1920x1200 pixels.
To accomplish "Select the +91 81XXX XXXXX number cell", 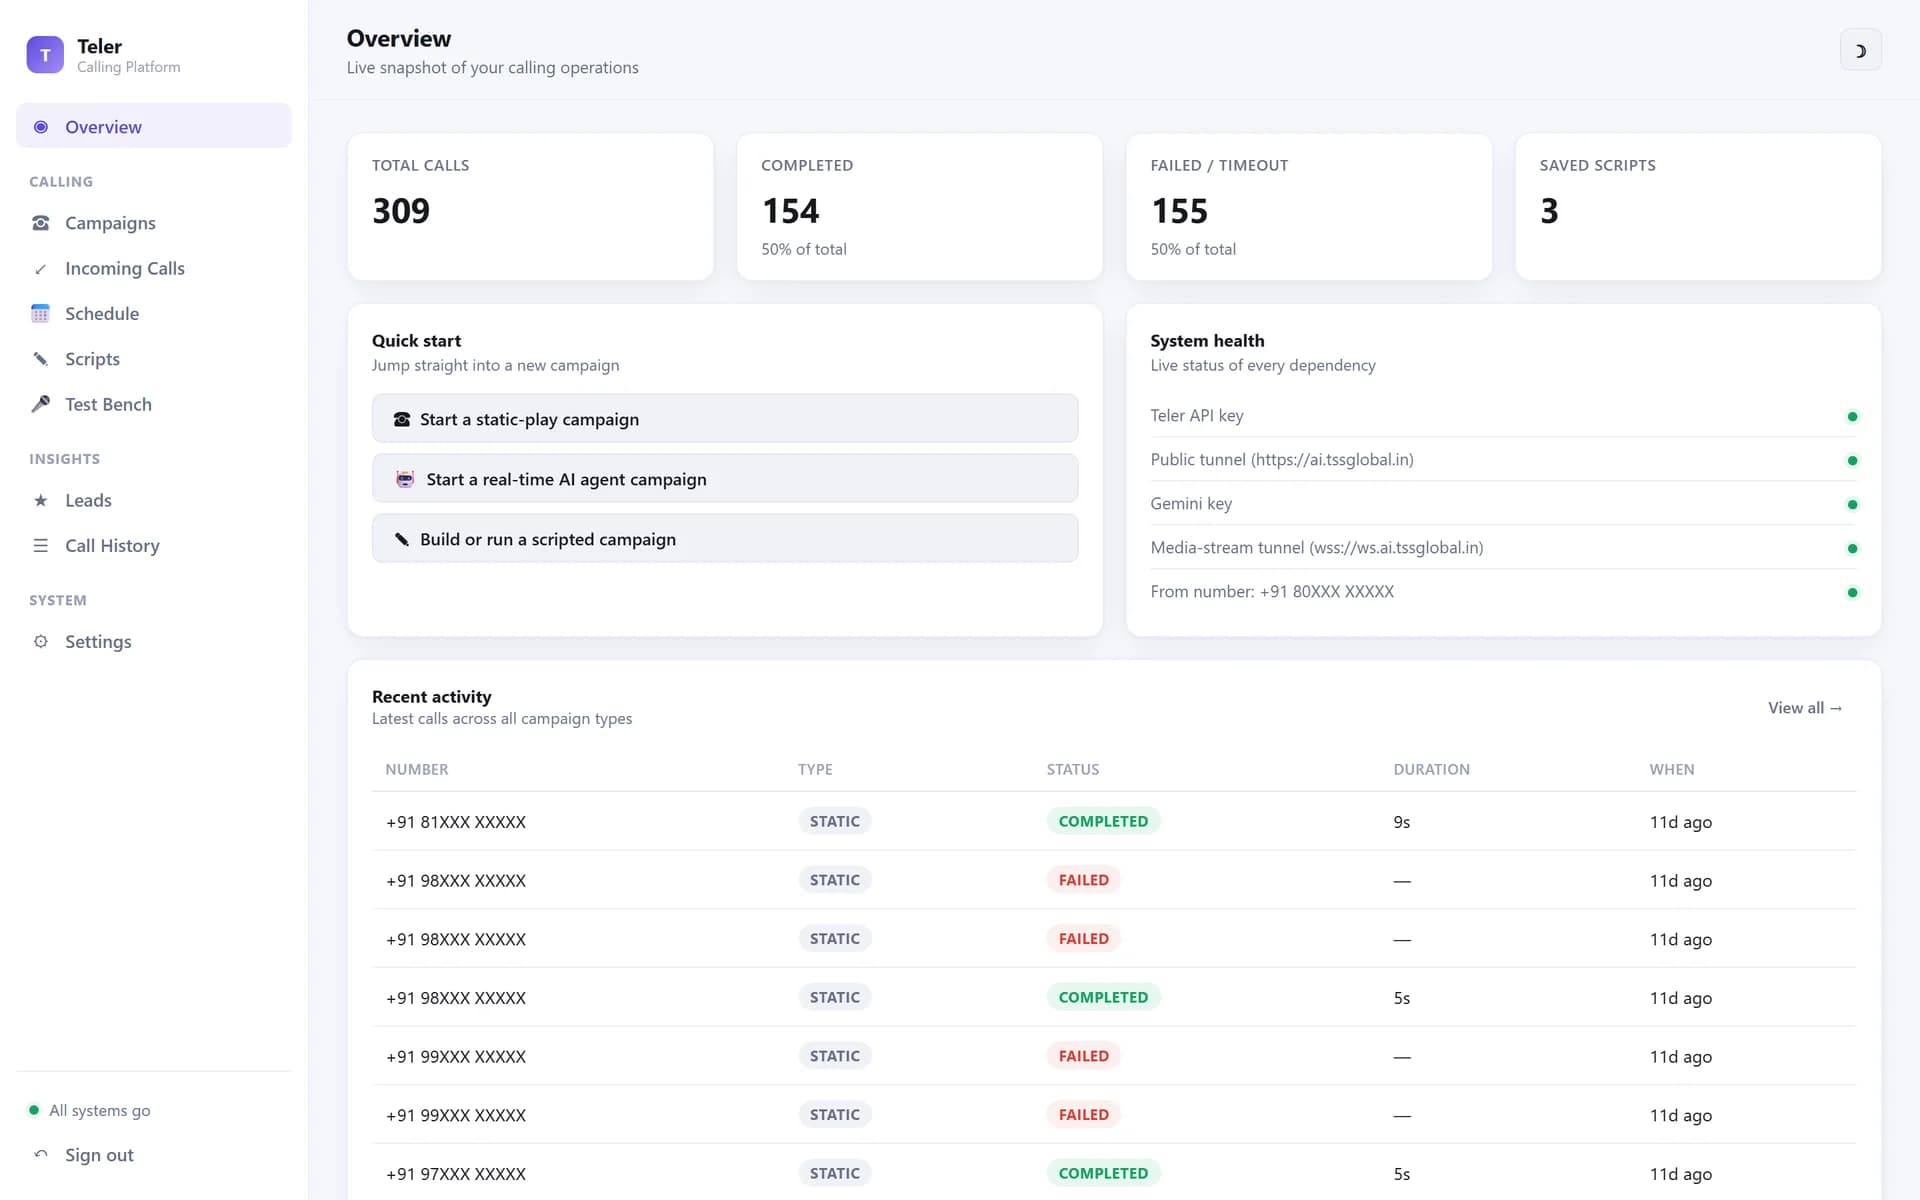I will (456, 822).
